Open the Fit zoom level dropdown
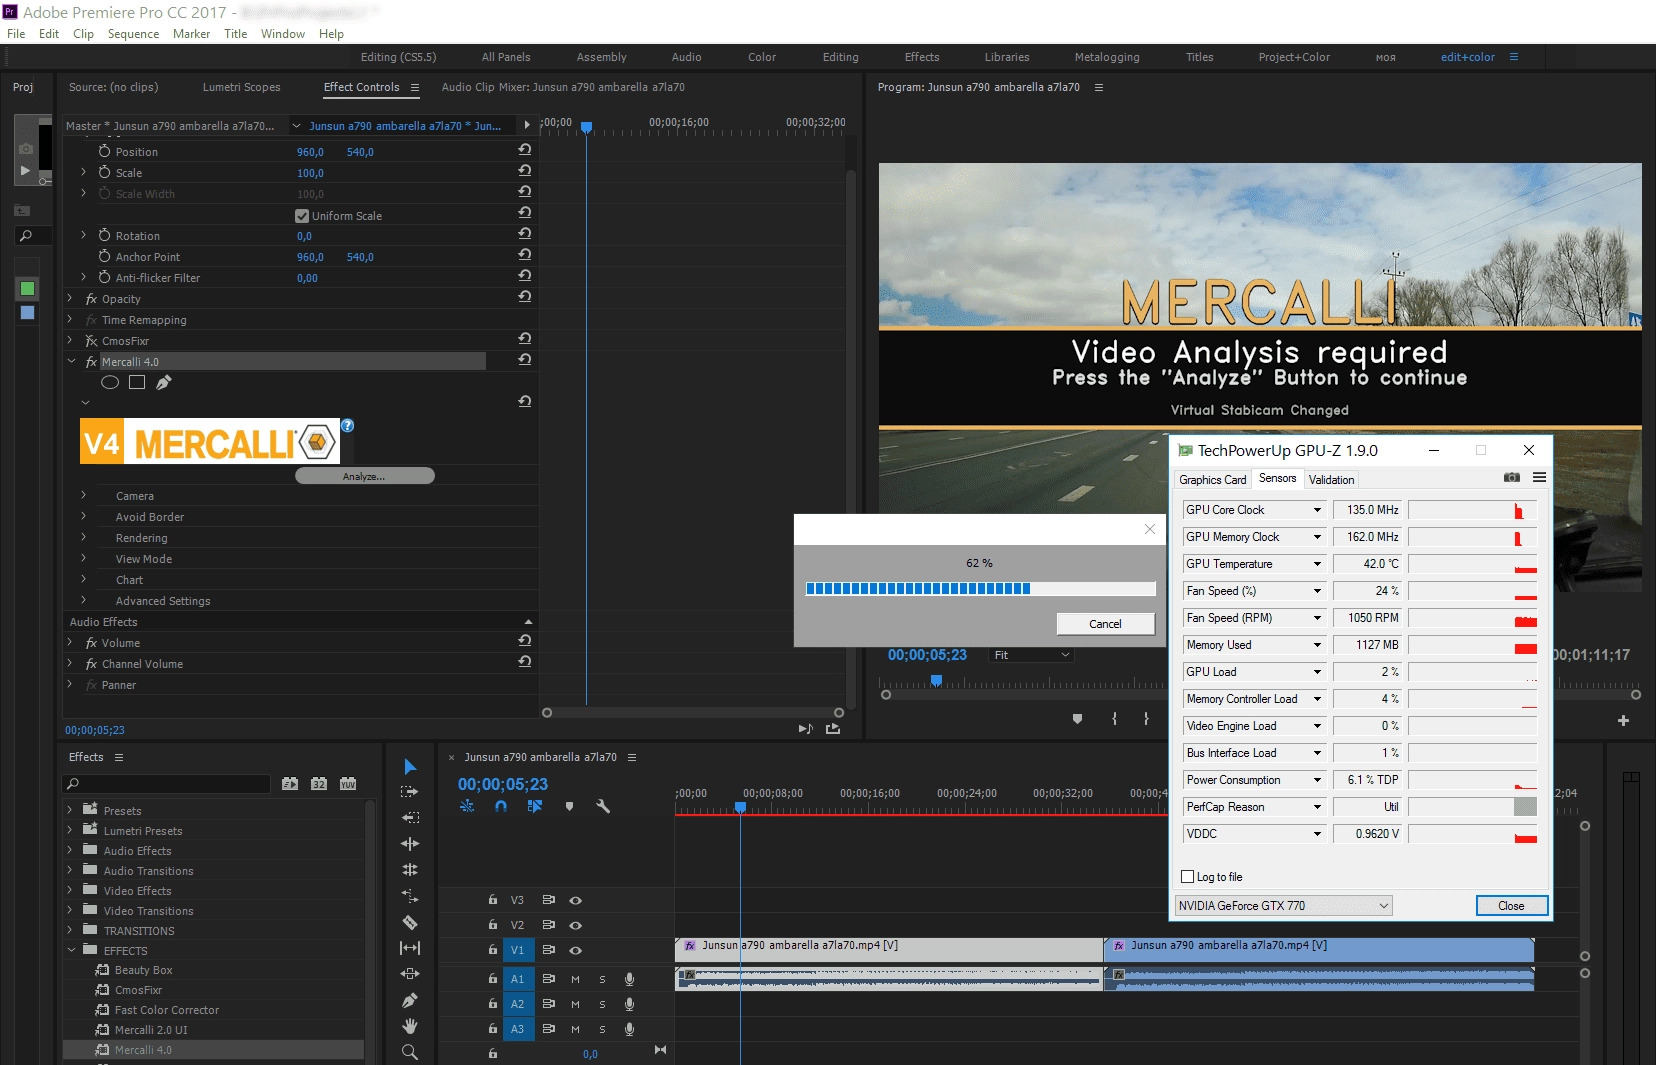 1032,655
